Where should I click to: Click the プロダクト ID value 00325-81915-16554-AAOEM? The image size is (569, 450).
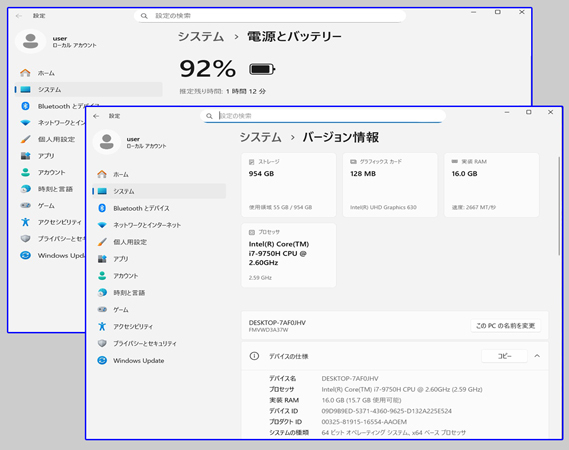pos(364,422)
